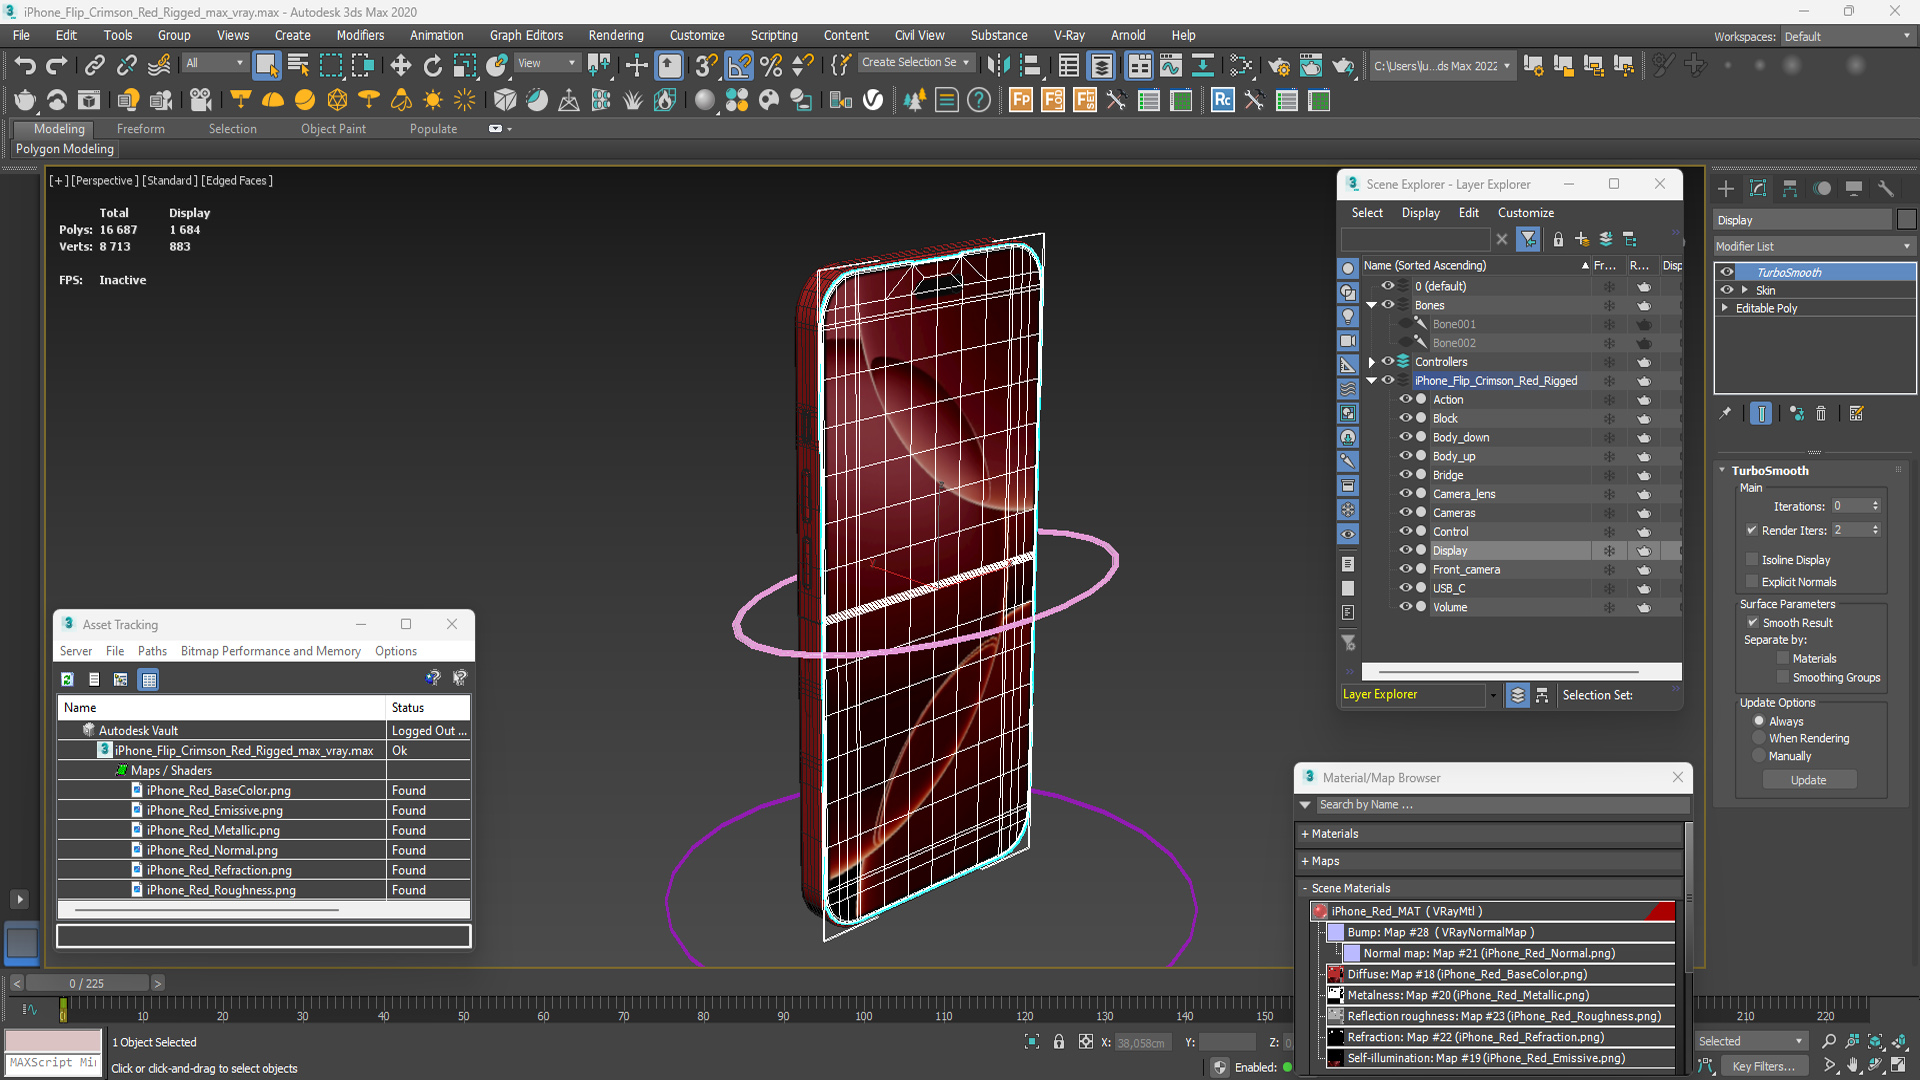Click the object color swatch beside name field
The image size is (1920, 1080).
[1906, 220]
